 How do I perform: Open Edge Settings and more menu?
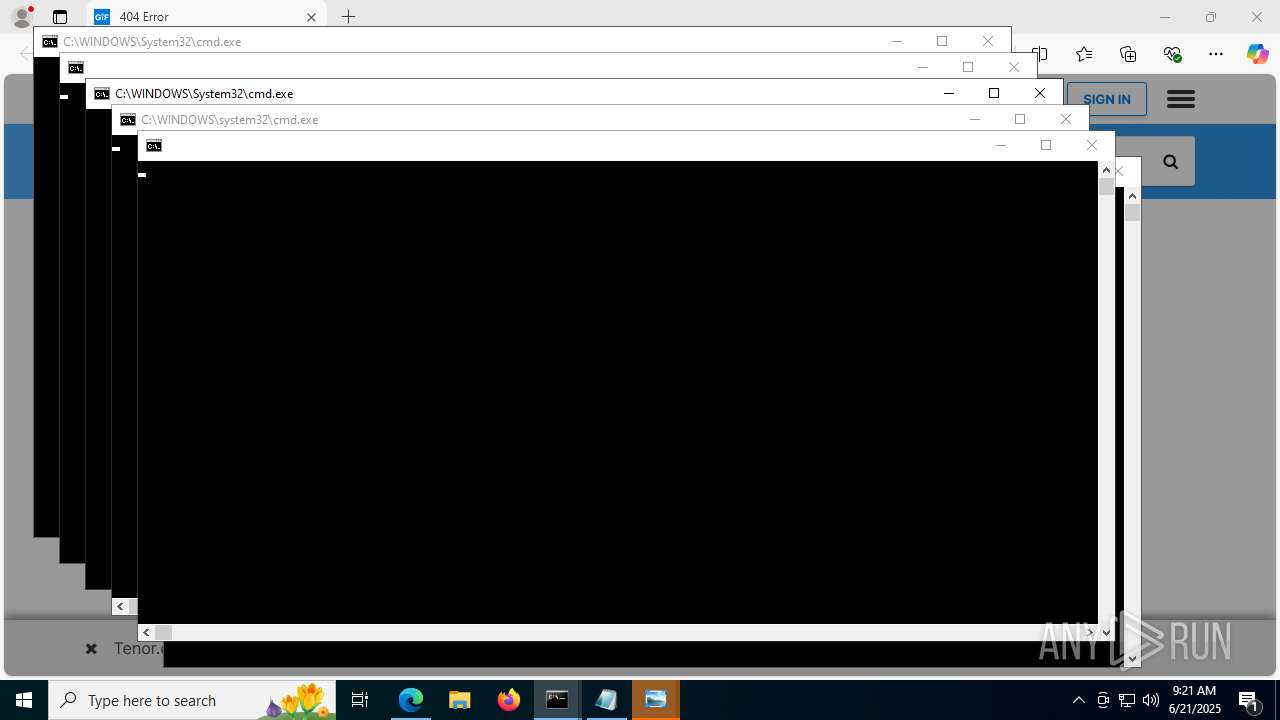[1216, 54]
